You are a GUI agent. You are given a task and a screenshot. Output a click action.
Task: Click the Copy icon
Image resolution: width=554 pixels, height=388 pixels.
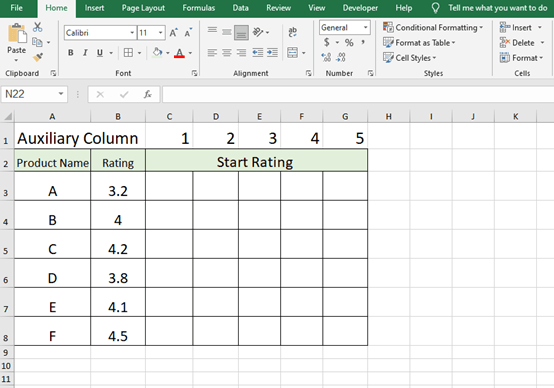[37, 42]
